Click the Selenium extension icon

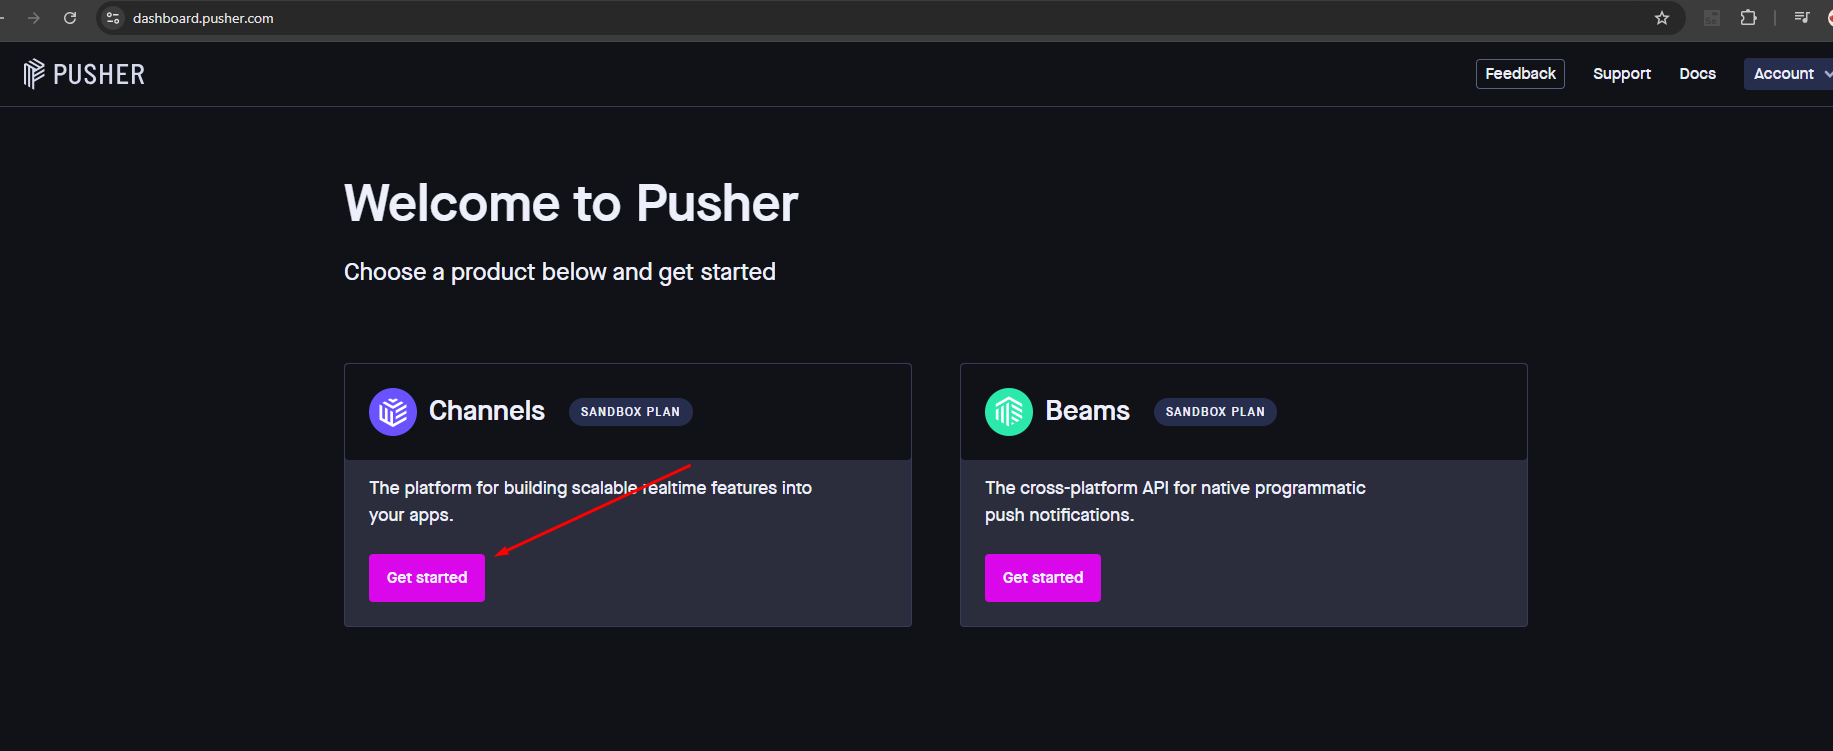click(1712, 18)
